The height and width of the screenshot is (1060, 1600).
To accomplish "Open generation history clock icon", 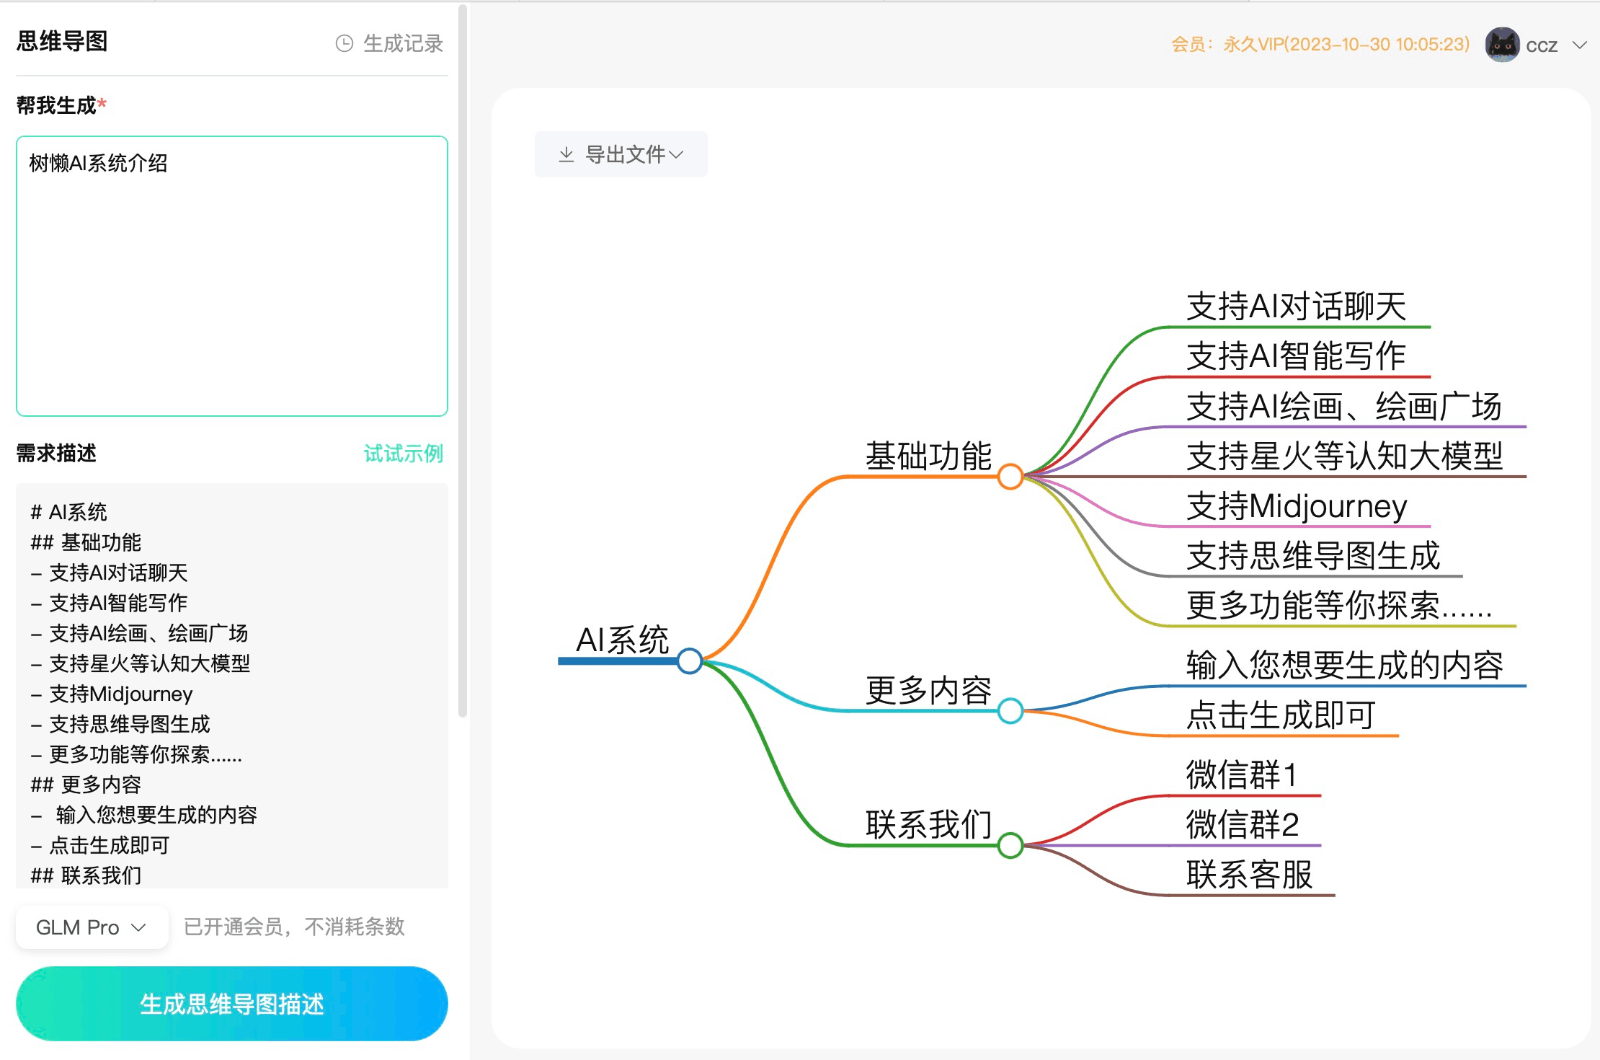I will click(344, 43).
